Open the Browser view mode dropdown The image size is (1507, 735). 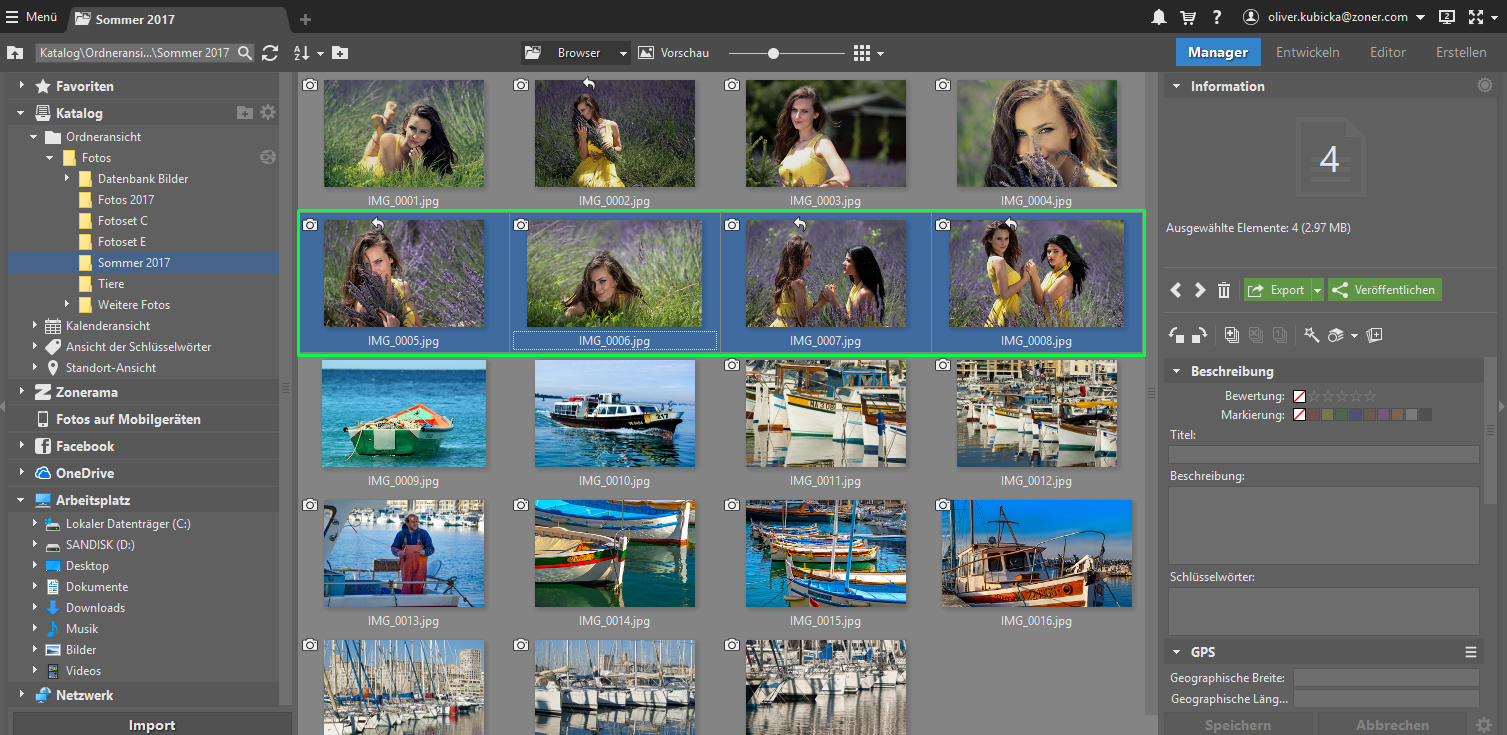(623, 53)
